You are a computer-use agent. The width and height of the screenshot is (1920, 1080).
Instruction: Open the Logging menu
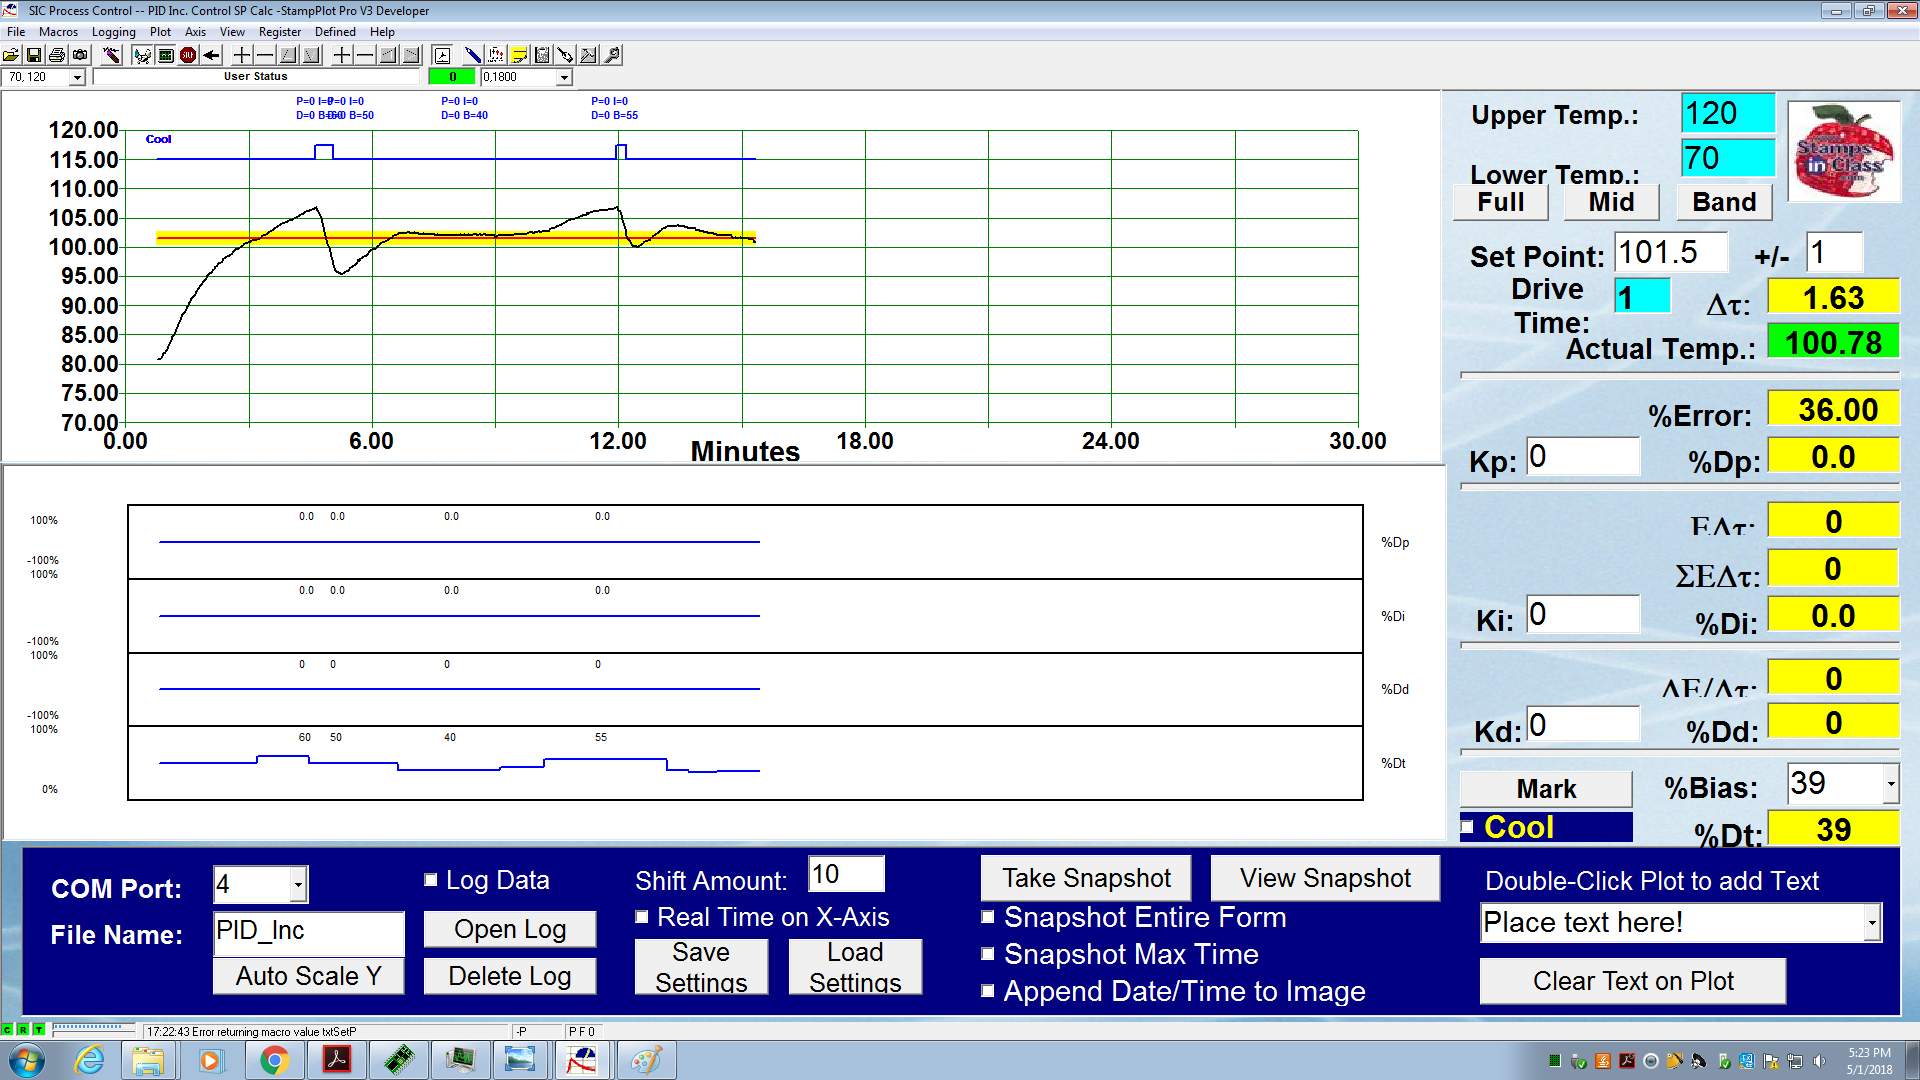113,32
